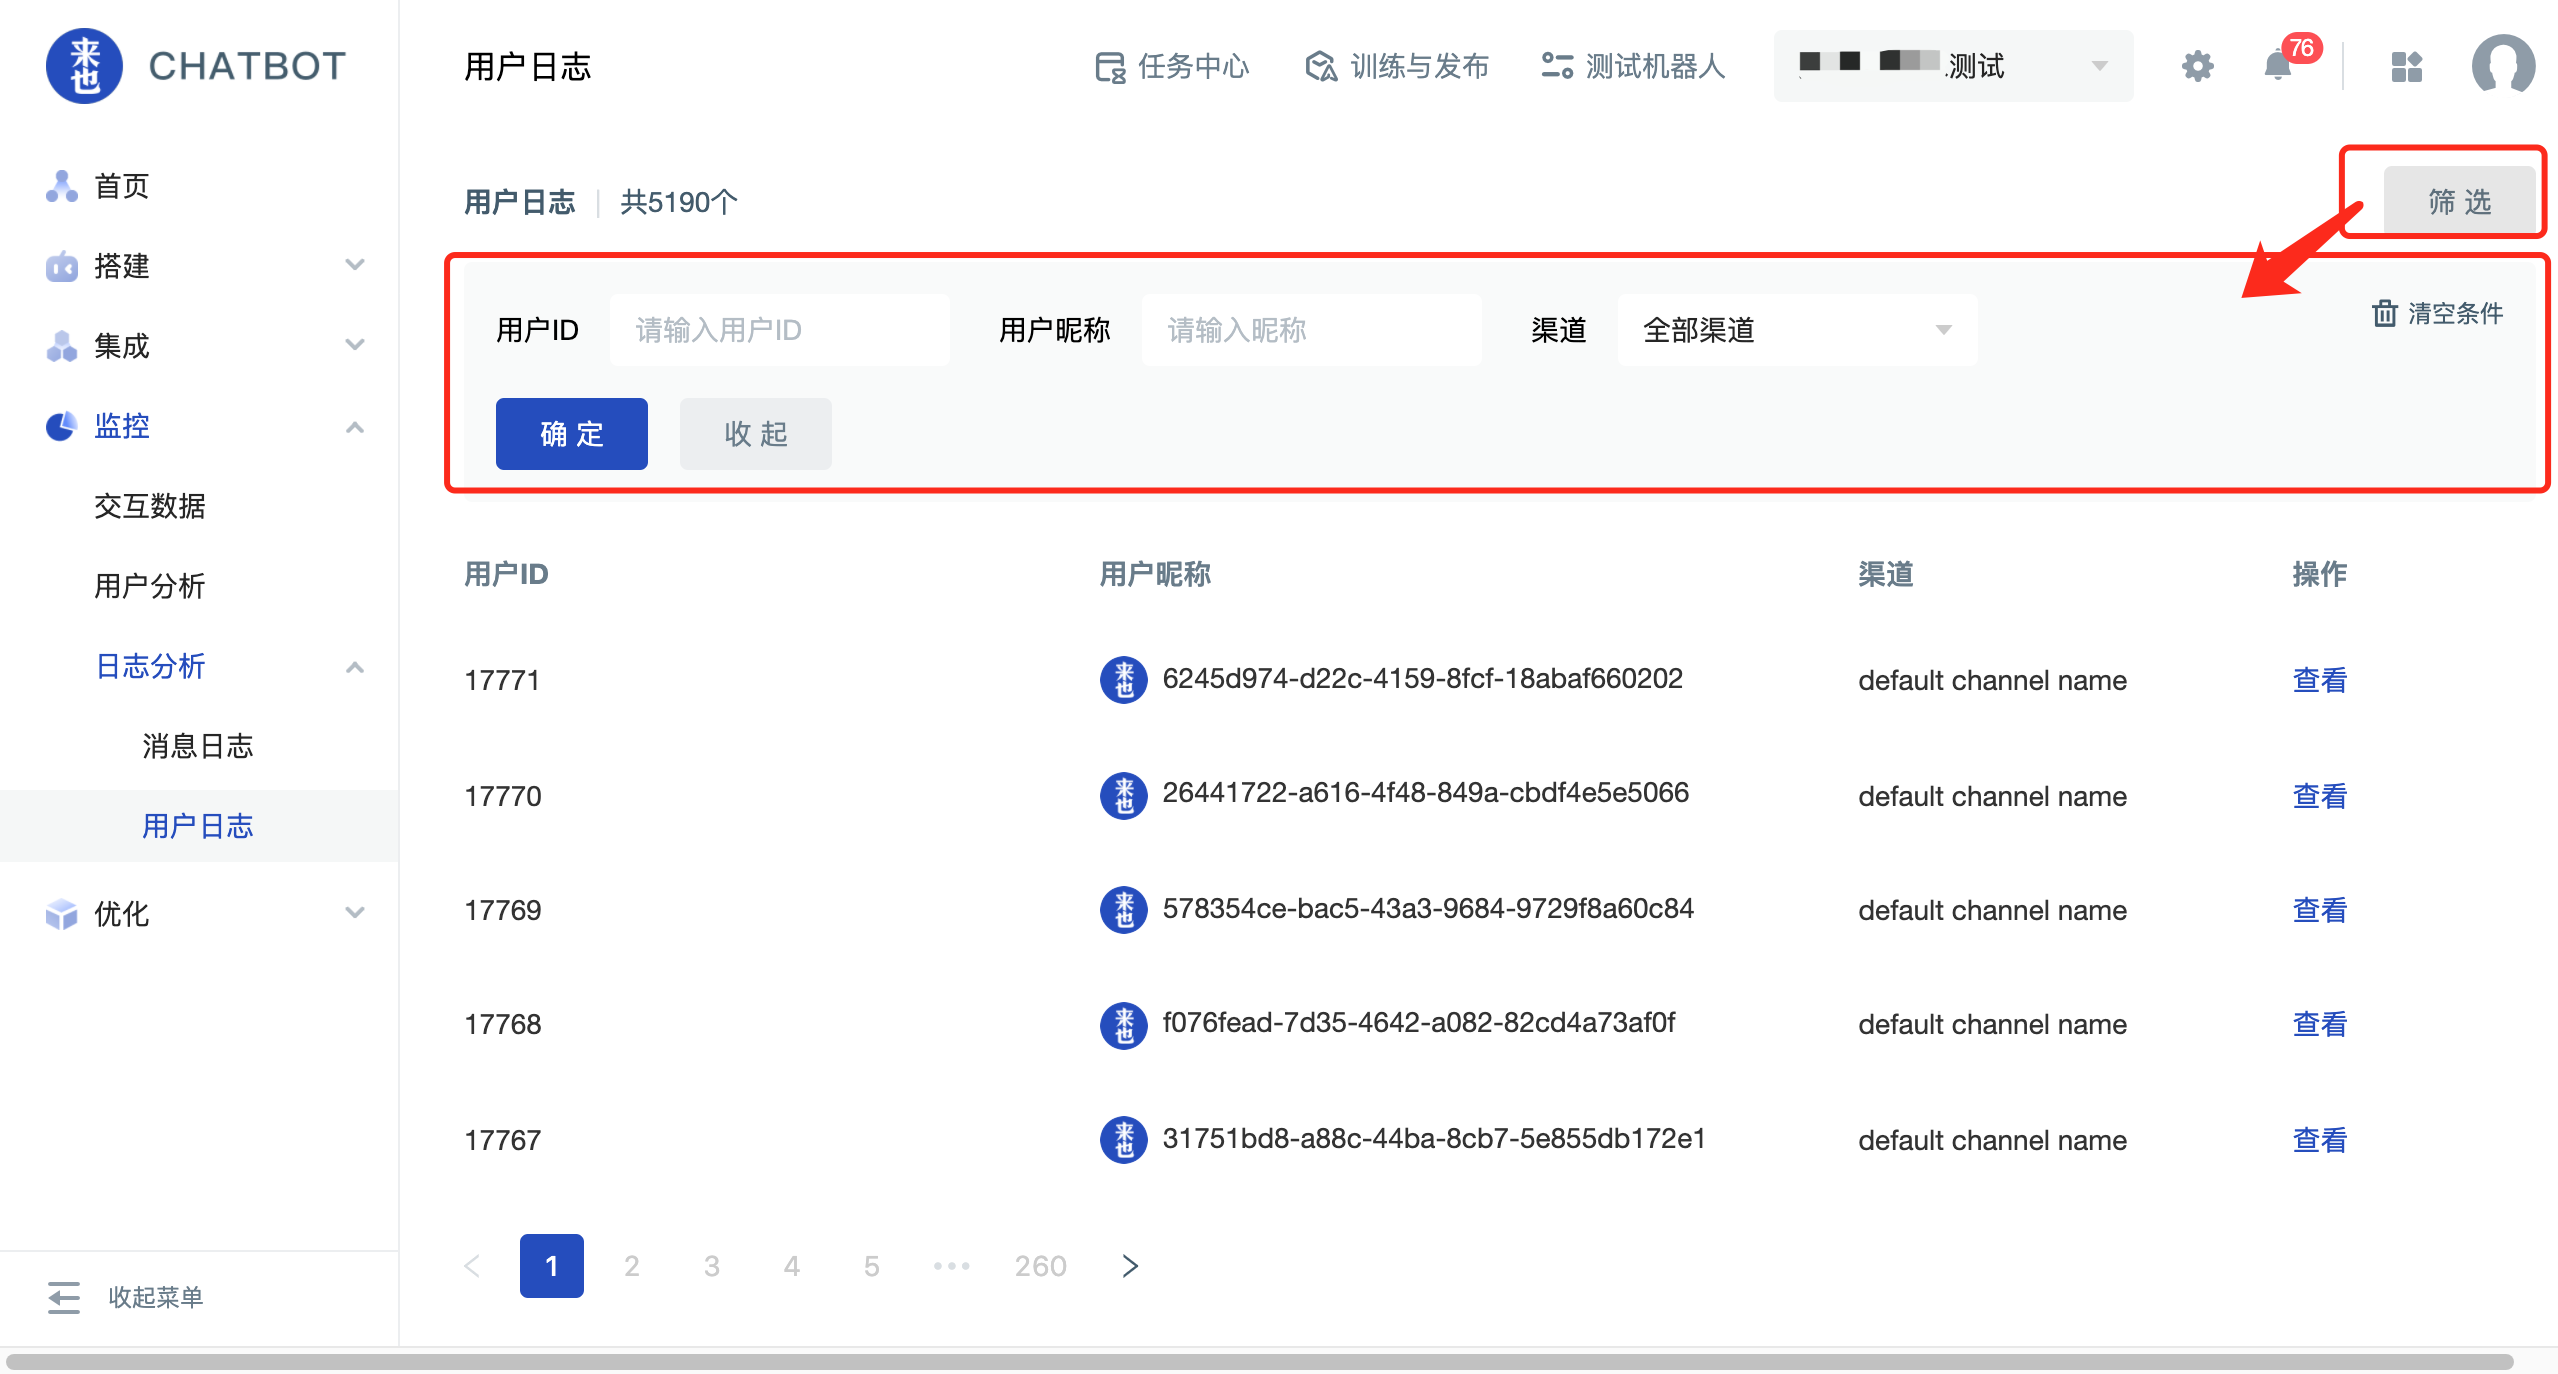The height and width of the screenshot is (1374, 2558).
Task: Jump to last page 260
Action: (x=1041, y=1266)
